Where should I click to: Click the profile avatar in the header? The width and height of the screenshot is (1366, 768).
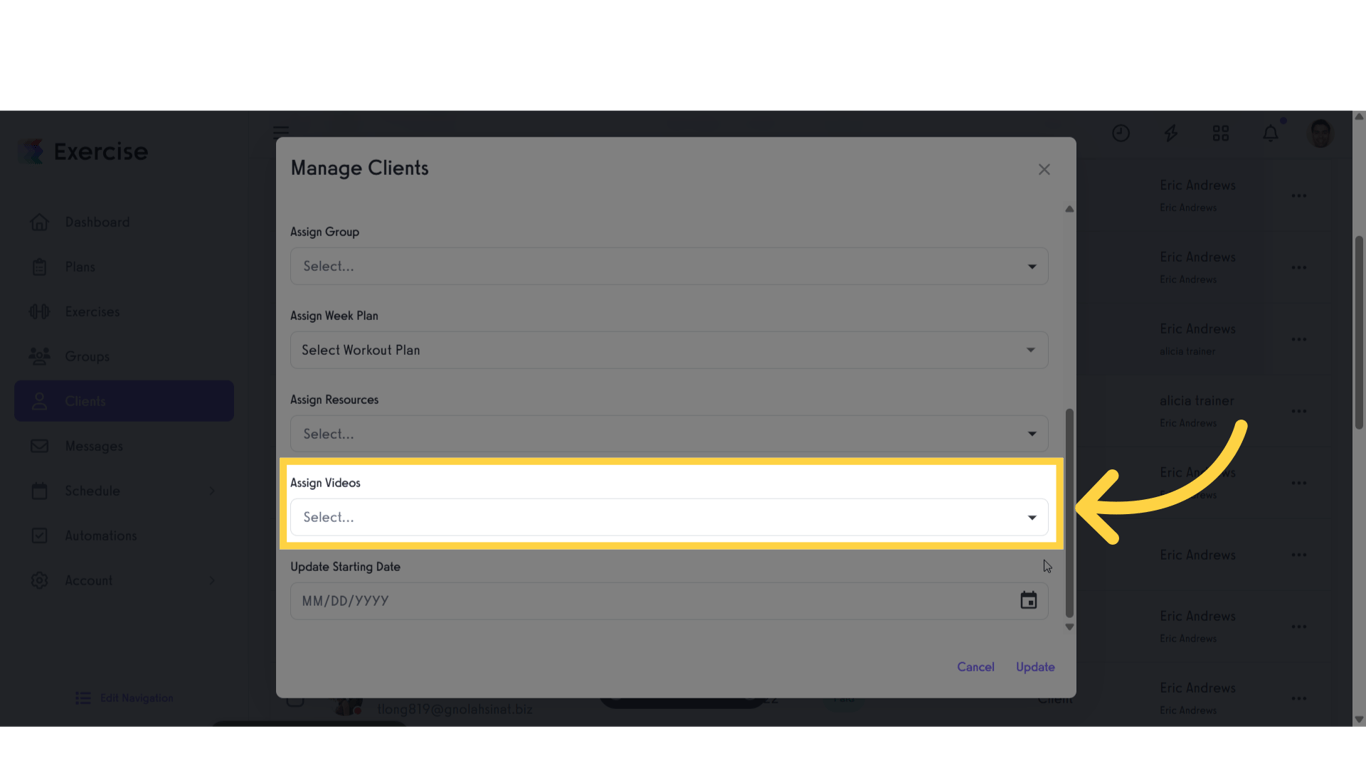pyautogui.click(x=1320, y=133)
